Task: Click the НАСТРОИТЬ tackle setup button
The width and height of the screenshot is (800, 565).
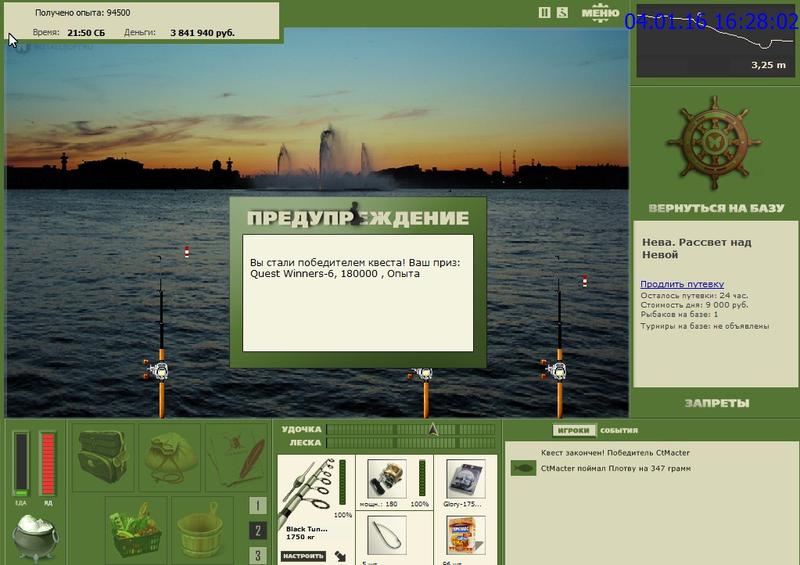Action: (303, 556)
